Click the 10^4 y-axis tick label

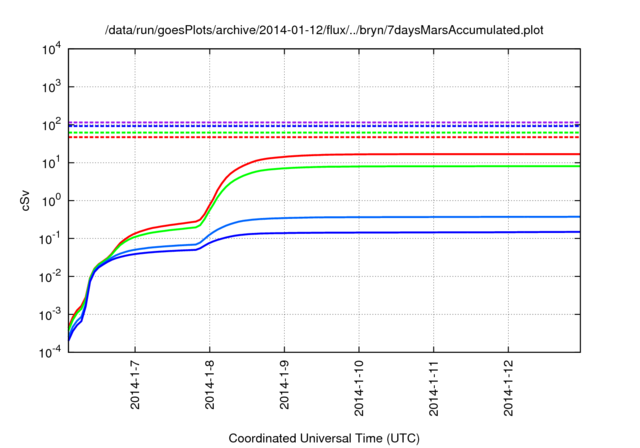tap(51, 49)
